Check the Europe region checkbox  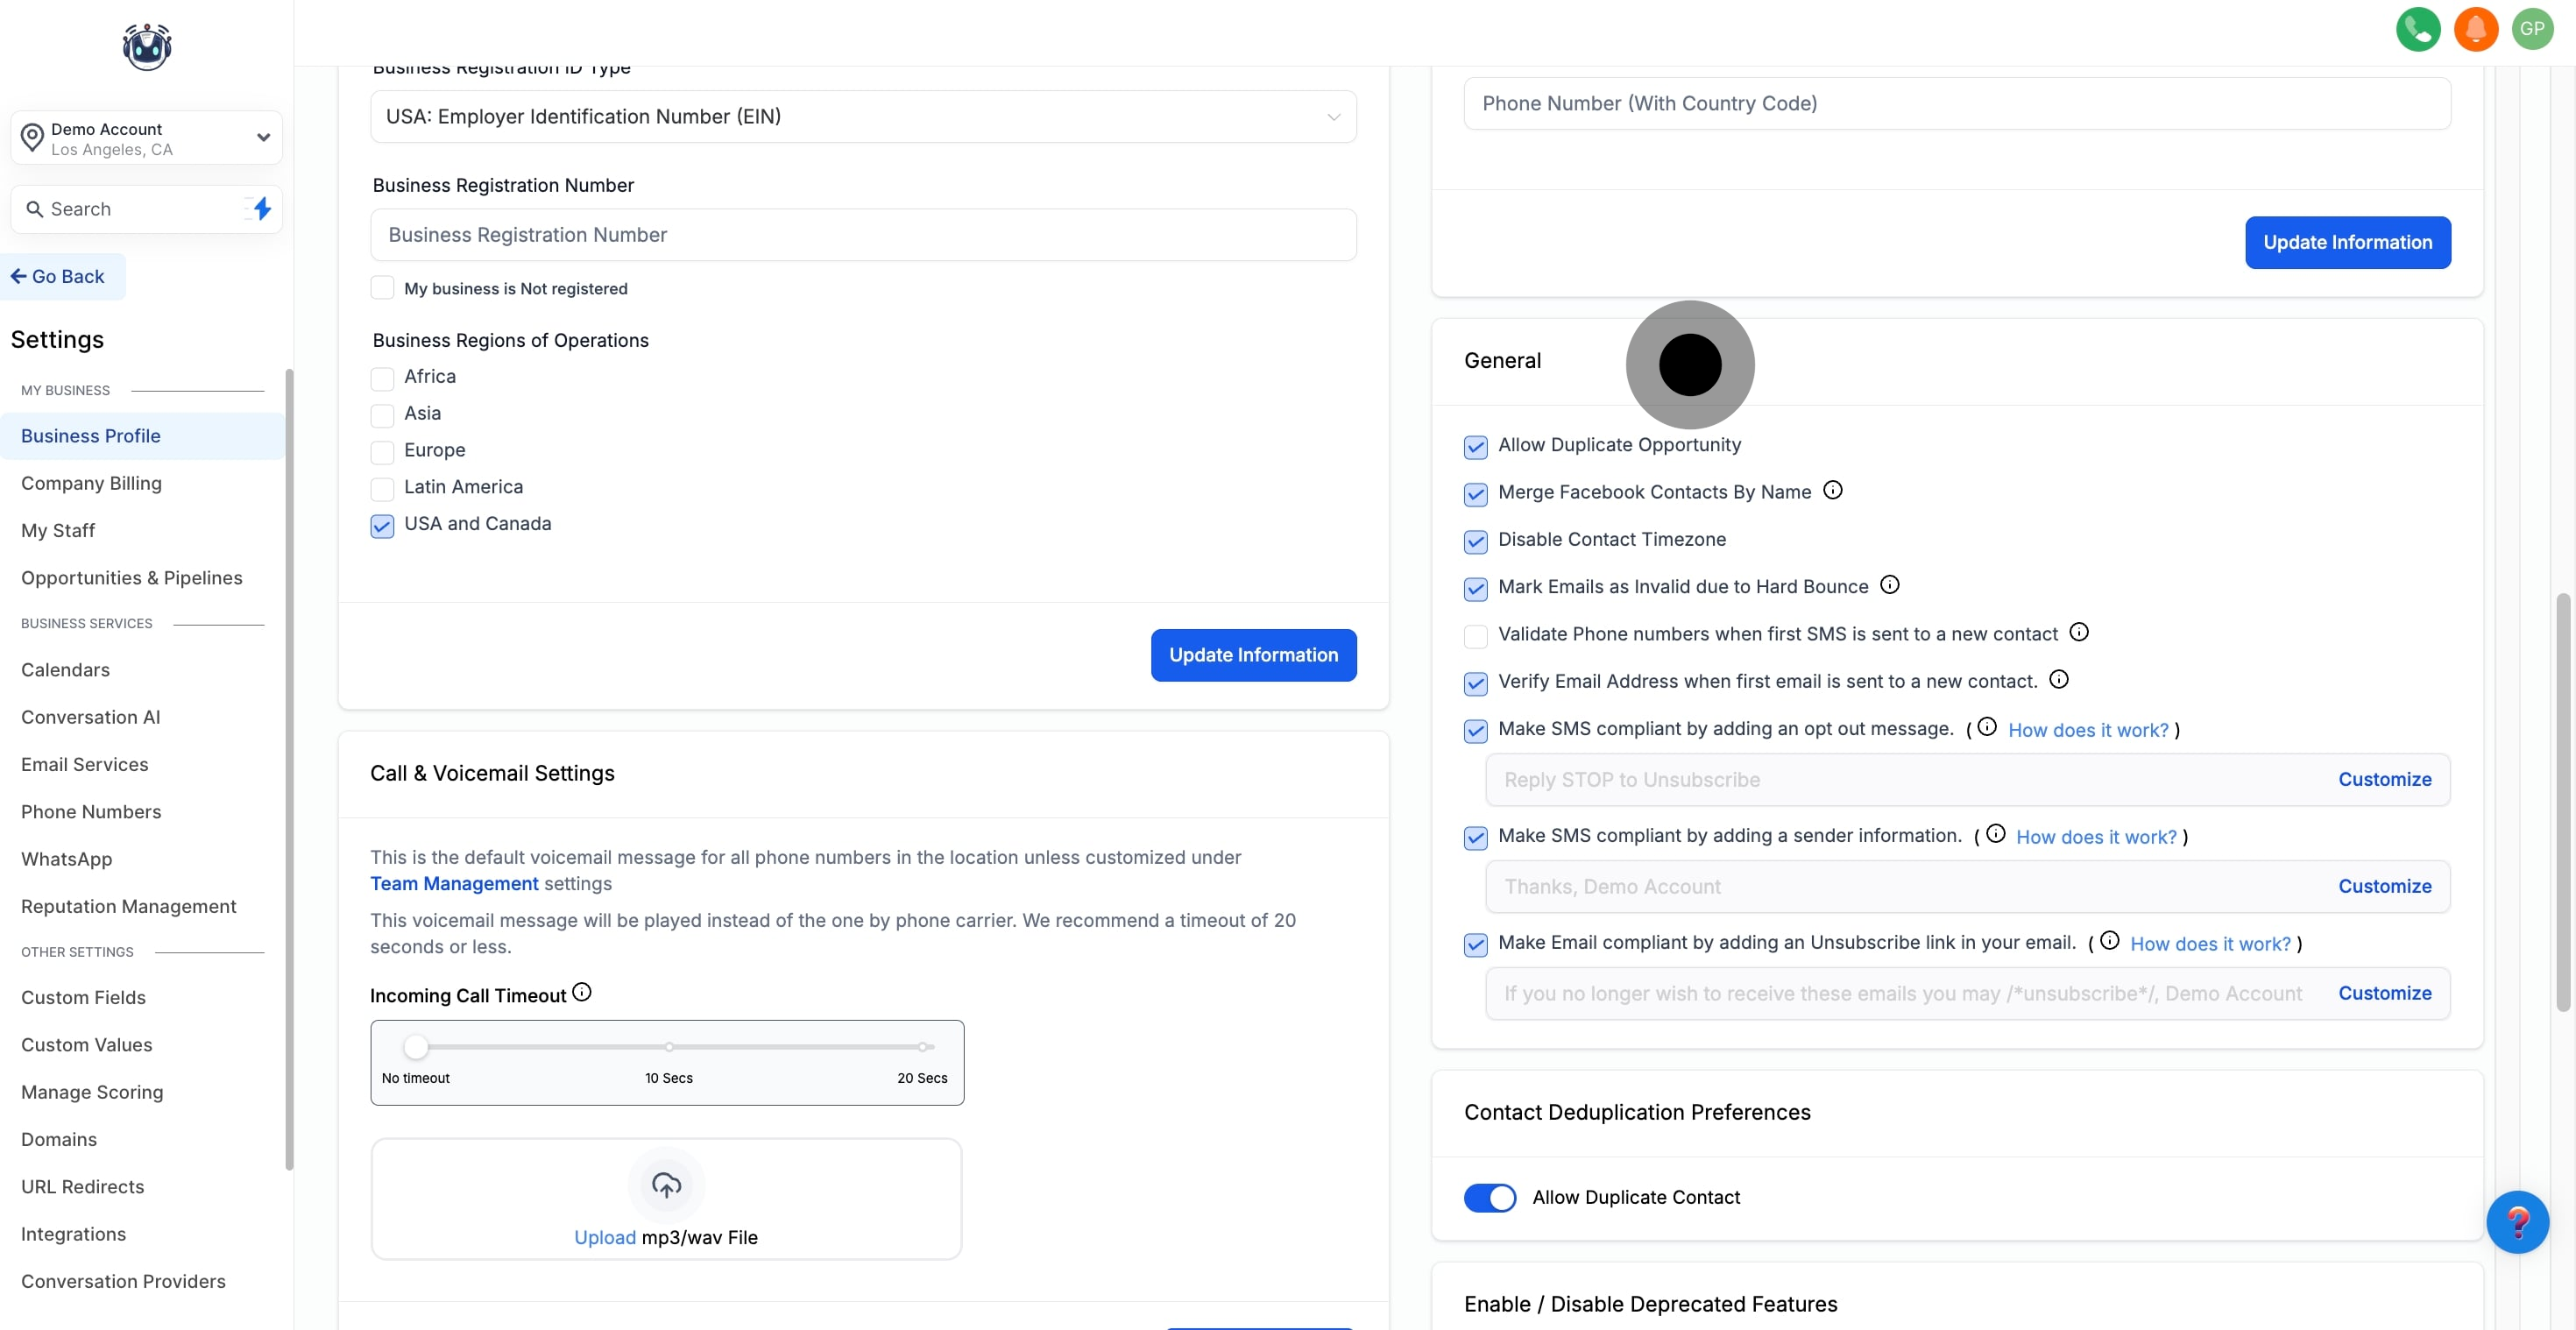click(x=382, y=452)
